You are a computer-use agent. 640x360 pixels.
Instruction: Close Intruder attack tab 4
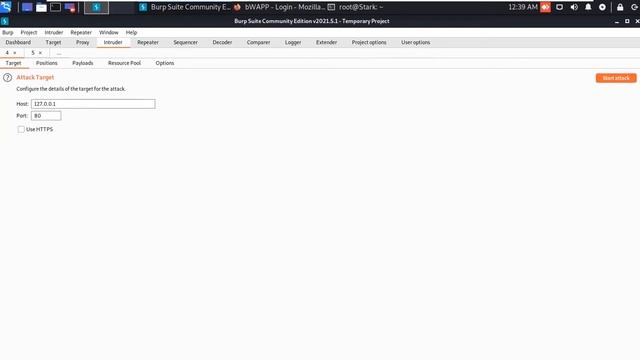click(15, 53)
